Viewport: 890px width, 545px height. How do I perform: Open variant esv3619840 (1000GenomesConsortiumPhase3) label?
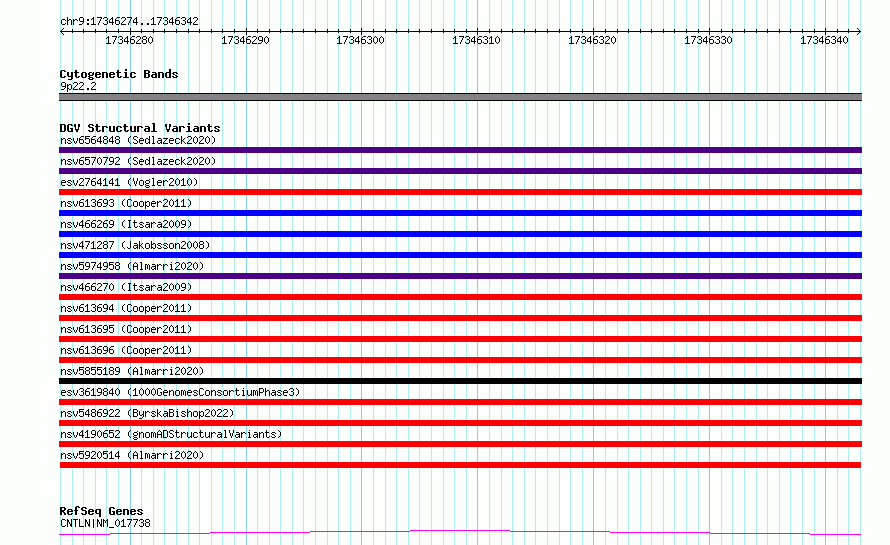tap(180, 392)
